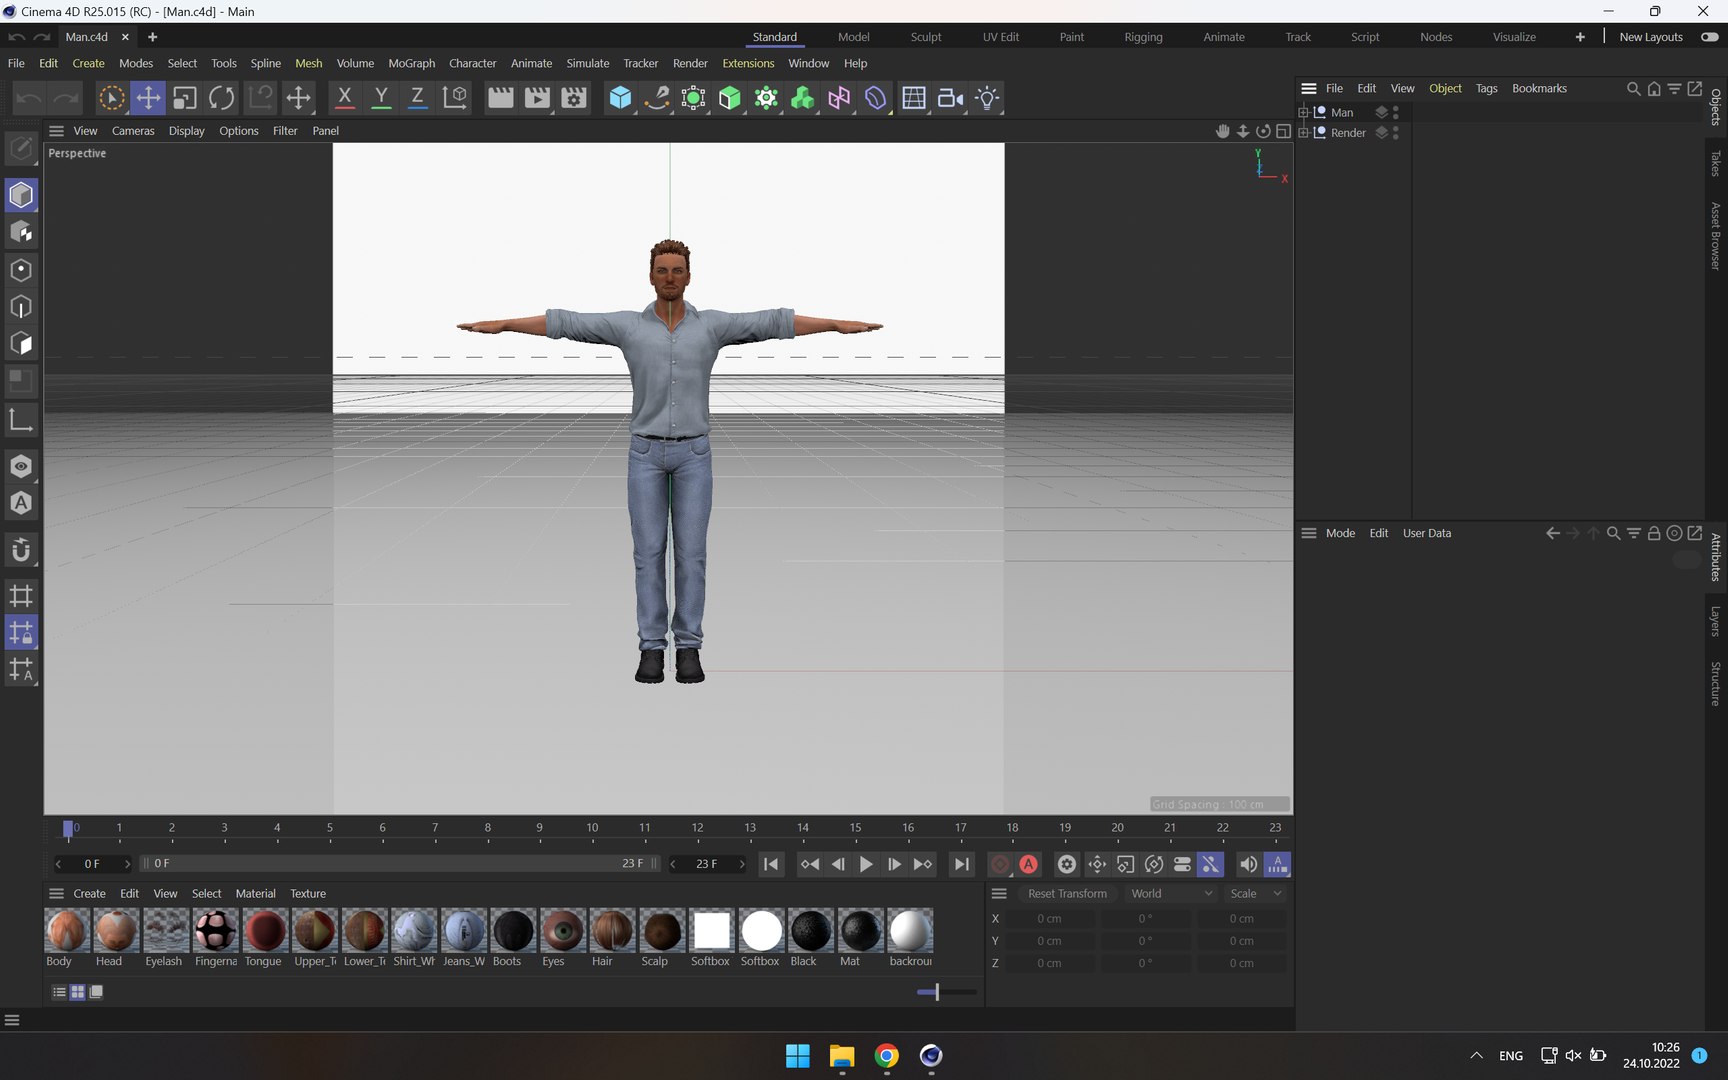Open the Extensions menu
Viewport: 1728px width, 1080px height.
748,63
